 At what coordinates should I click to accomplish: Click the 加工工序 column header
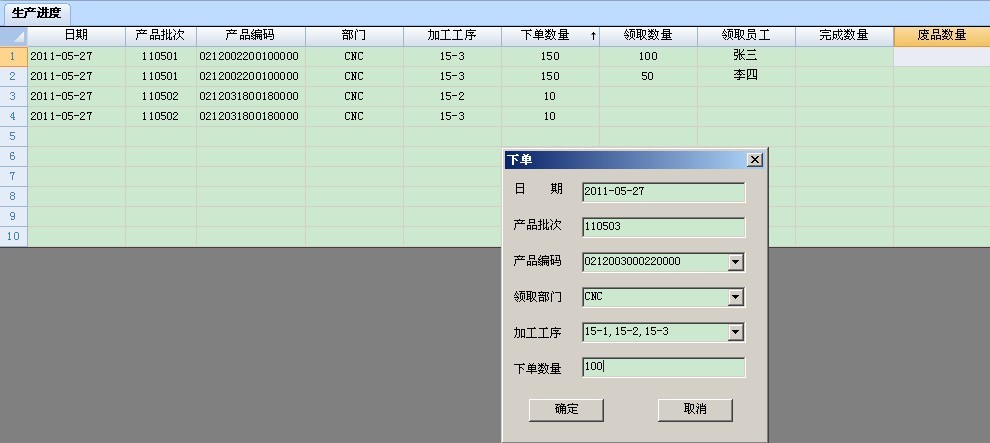click(x=452, y=36)
